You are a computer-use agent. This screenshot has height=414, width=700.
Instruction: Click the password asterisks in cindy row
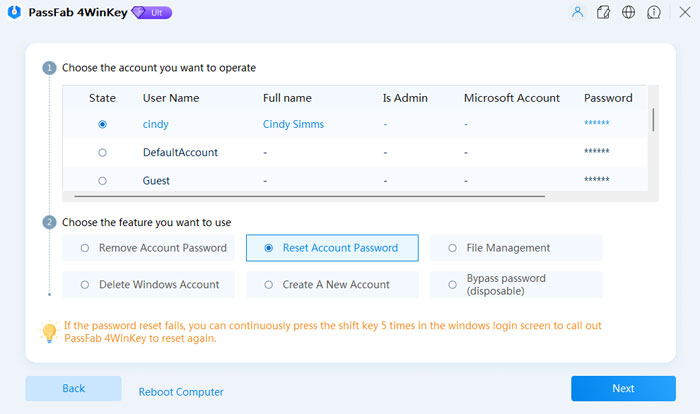pos(596,123)
